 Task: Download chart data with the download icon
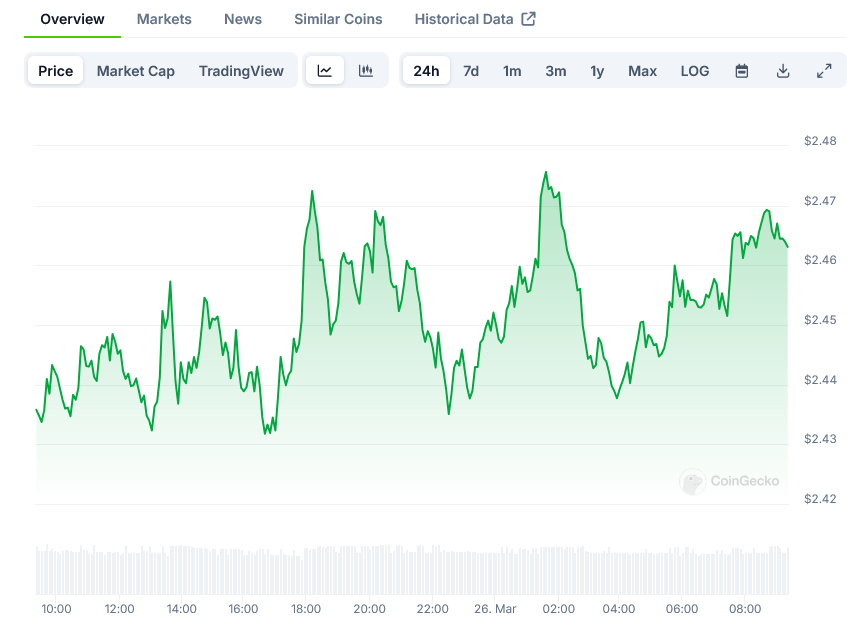783,71
